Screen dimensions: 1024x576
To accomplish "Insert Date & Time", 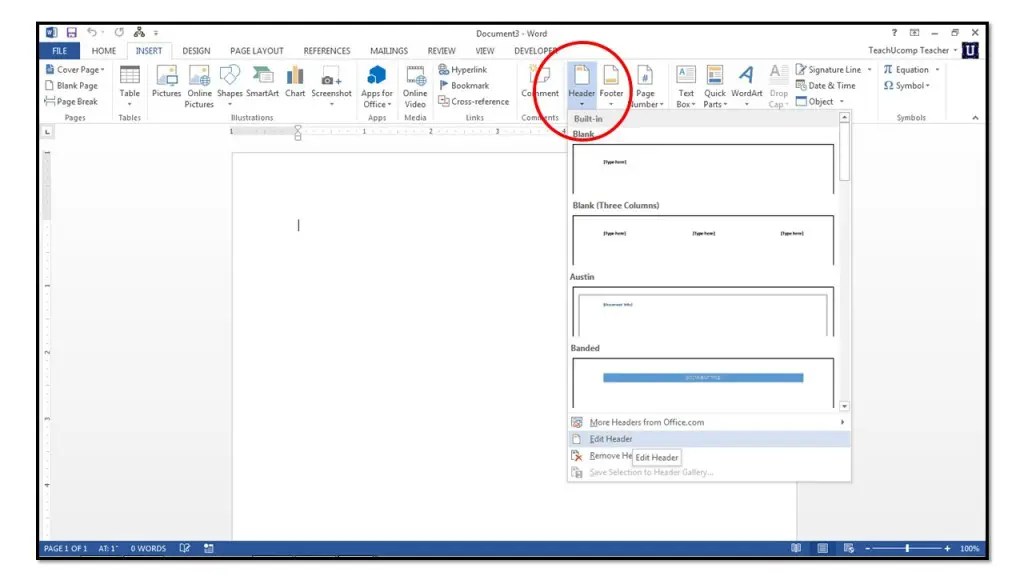I will (x=825, y=86).
